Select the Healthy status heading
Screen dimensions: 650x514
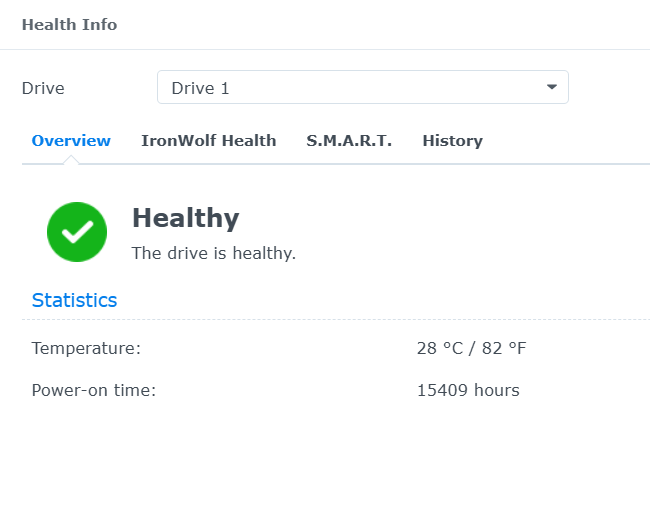click(x=185, y=218)
